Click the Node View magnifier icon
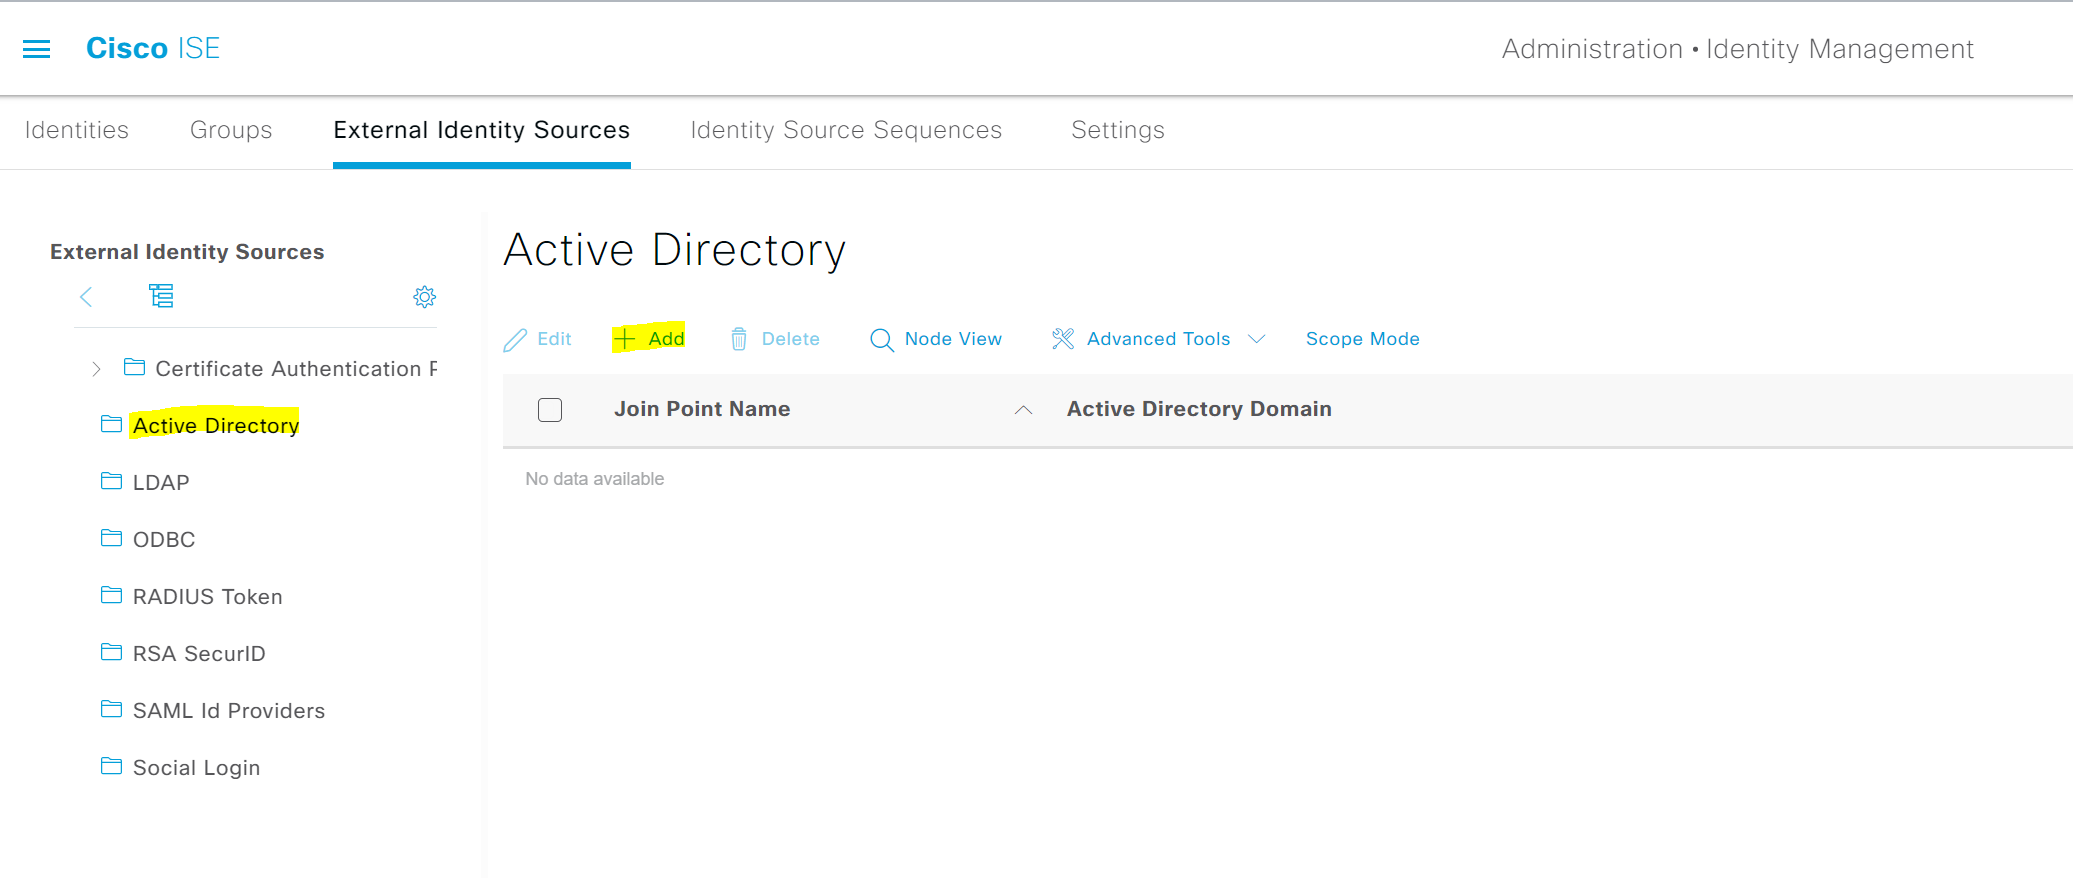 pos(881,340)
